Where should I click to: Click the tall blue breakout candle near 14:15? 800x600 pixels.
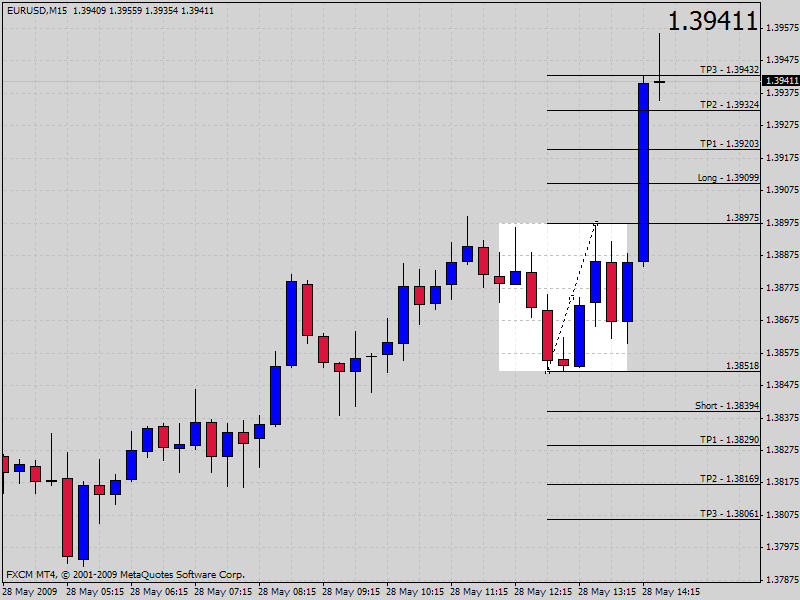pos(643,172)
